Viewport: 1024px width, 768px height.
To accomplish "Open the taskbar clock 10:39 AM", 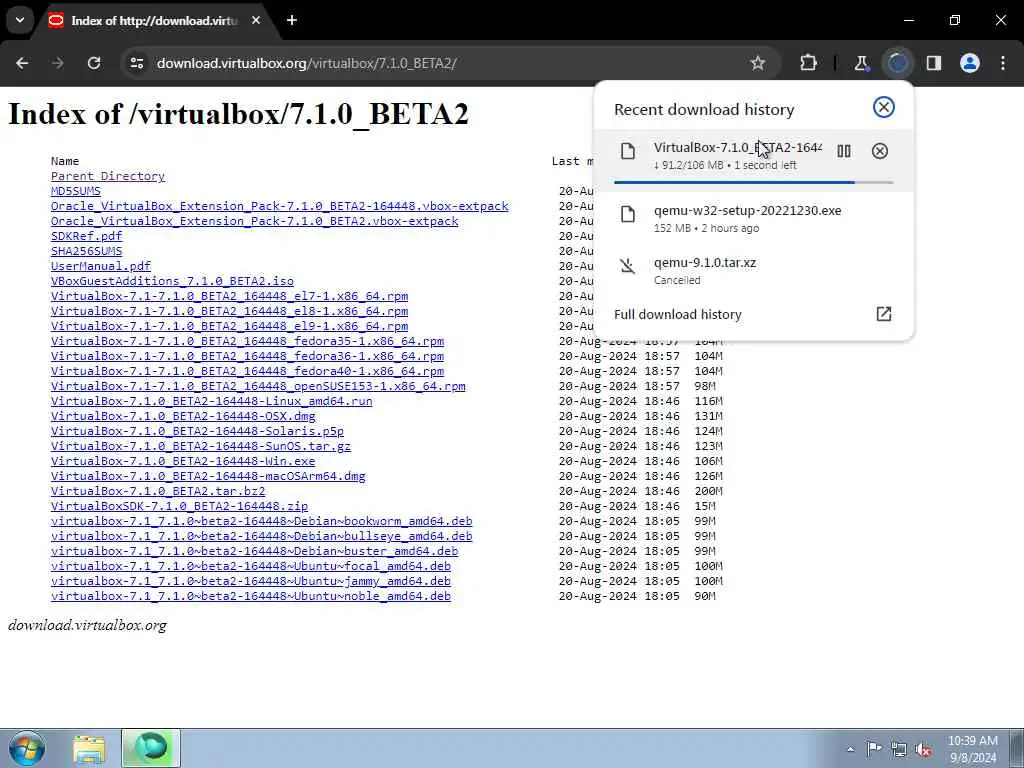I will click(x=972, y=749).
